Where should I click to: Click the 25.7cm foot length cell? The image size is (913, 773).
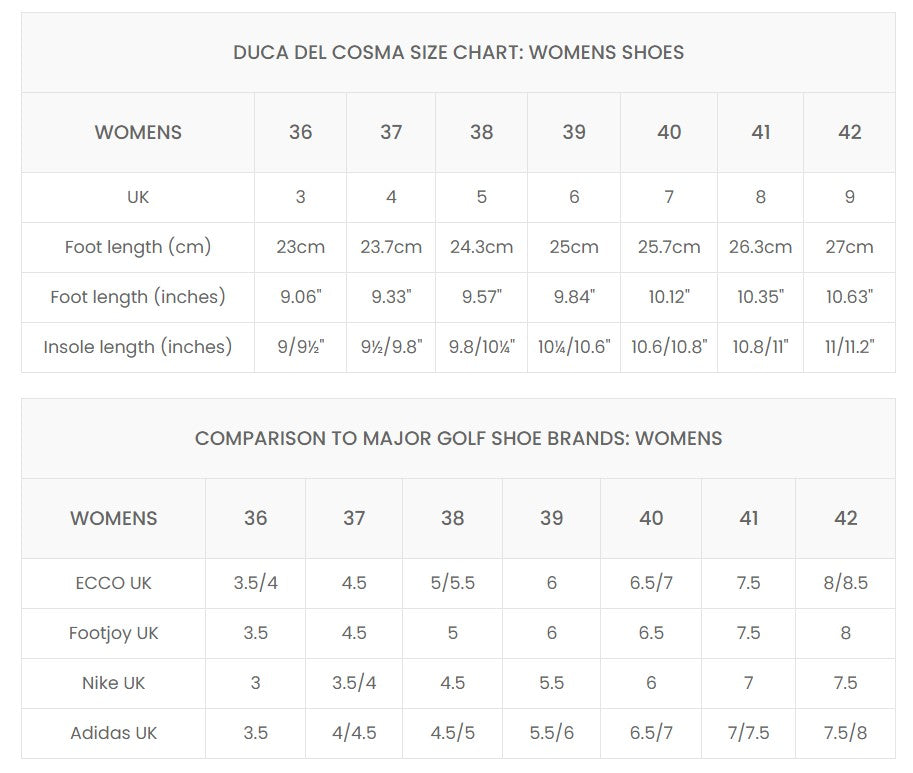point(669,247)
